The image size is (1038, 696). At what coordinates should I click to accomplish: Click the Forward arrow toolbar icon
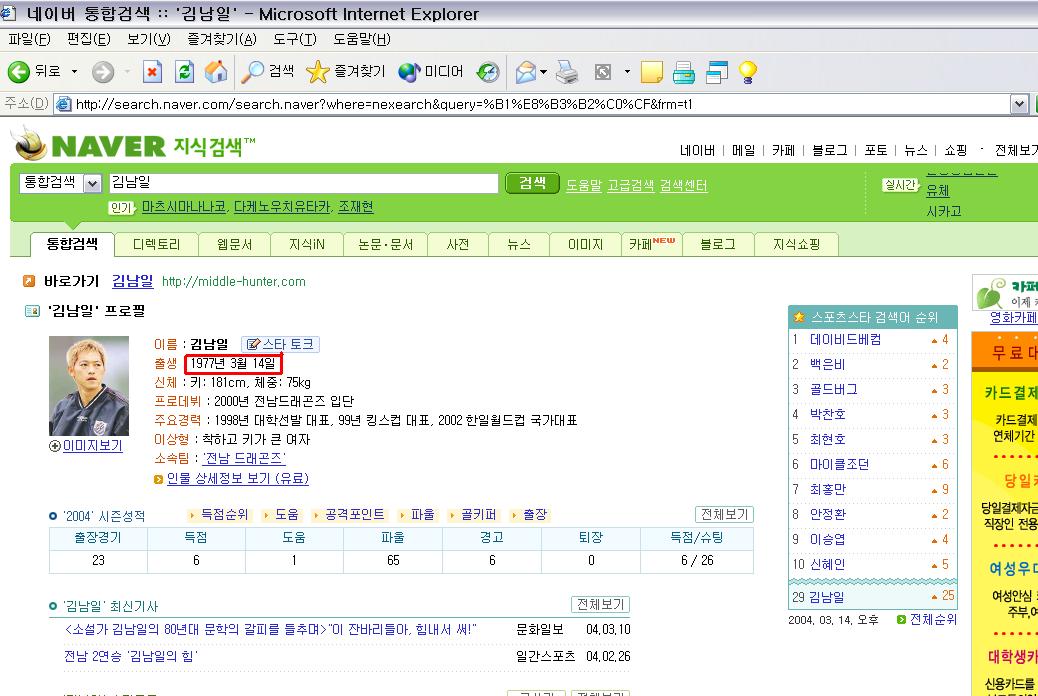(103, 72)
